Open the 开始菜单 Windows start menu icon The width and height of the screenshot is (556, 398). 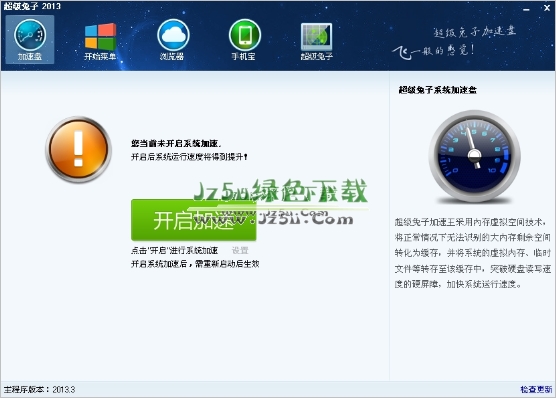point(100,41)
